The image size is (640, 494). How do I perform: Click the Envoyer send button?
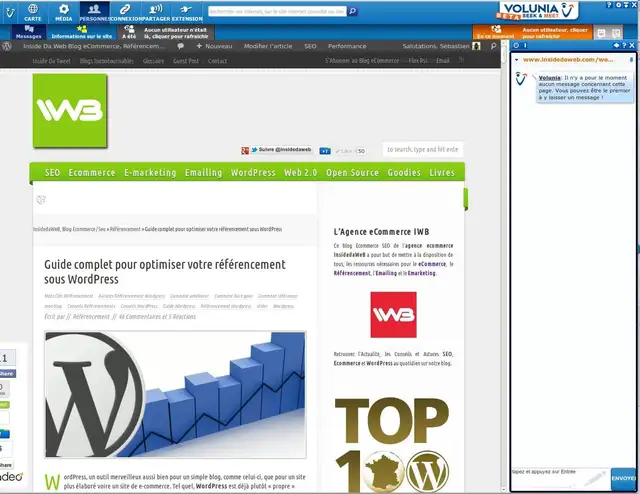coord(623,478)
